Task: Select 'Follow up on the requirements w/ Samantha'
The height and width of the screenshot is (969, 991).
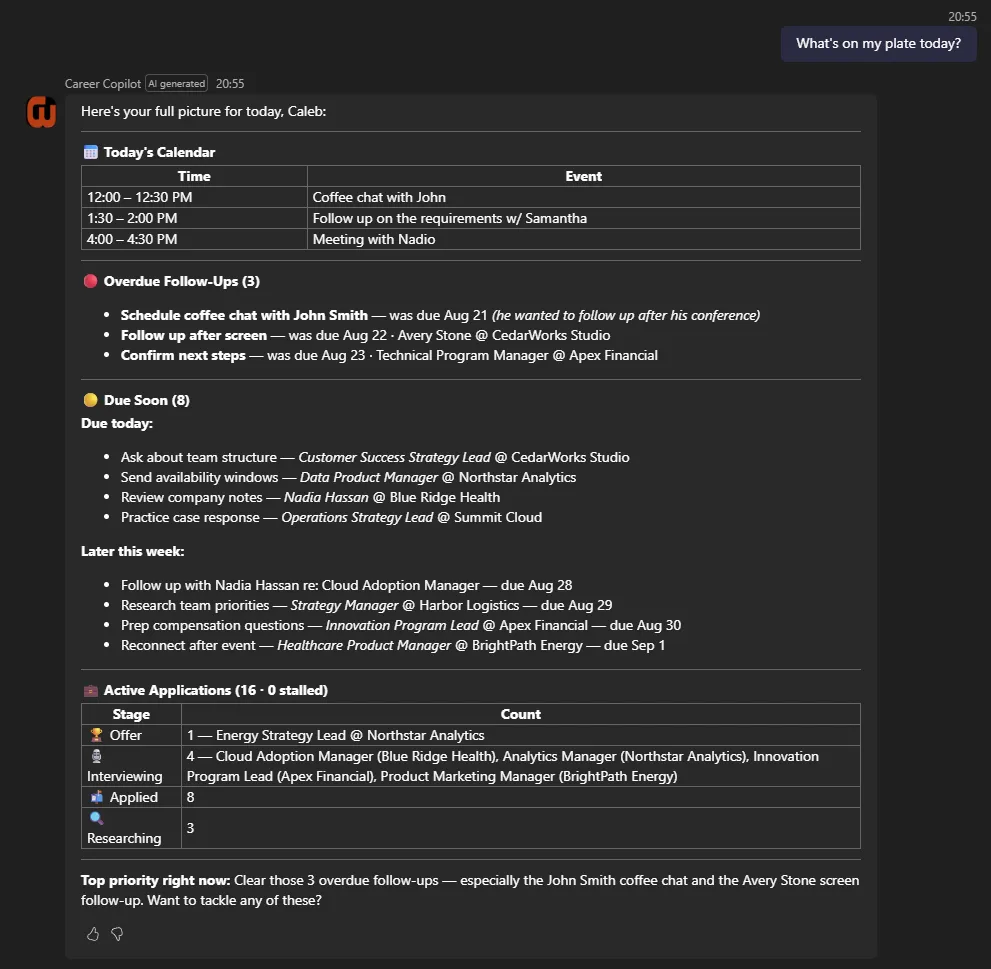Action: pyautogui.click(x=583, y=218)
